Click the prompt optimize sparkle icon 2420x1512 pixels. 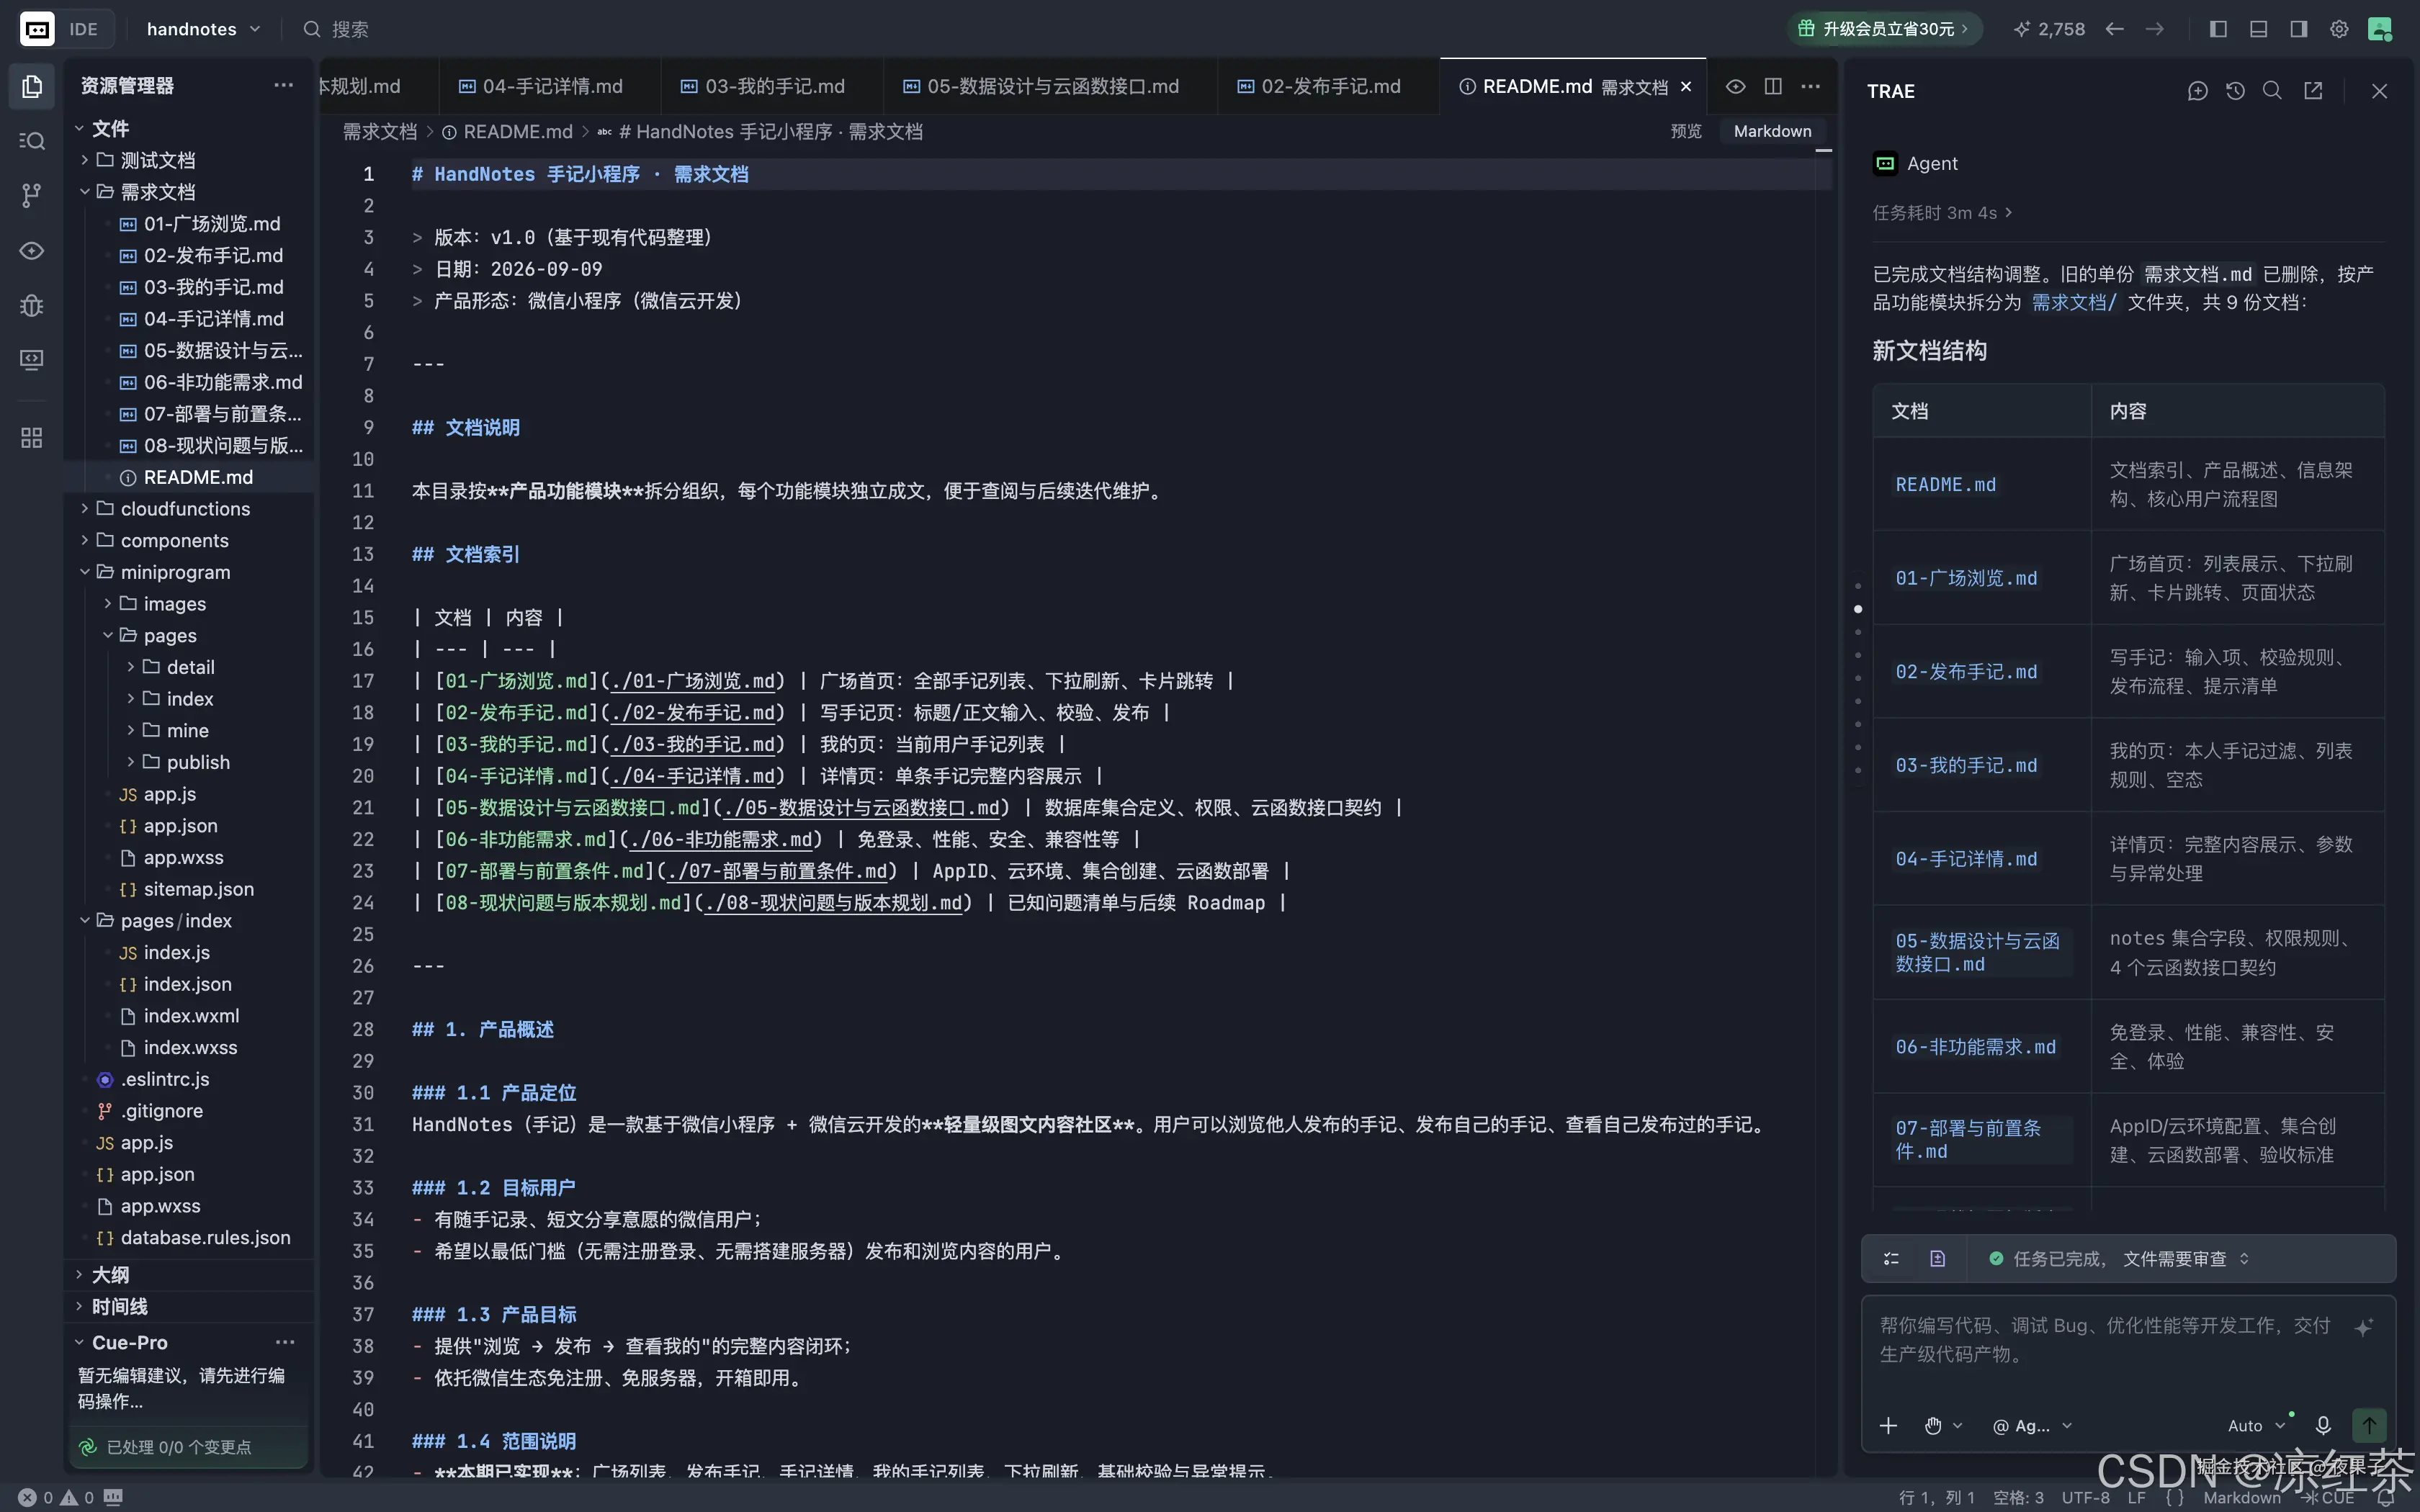(x=2364, y=1327)
